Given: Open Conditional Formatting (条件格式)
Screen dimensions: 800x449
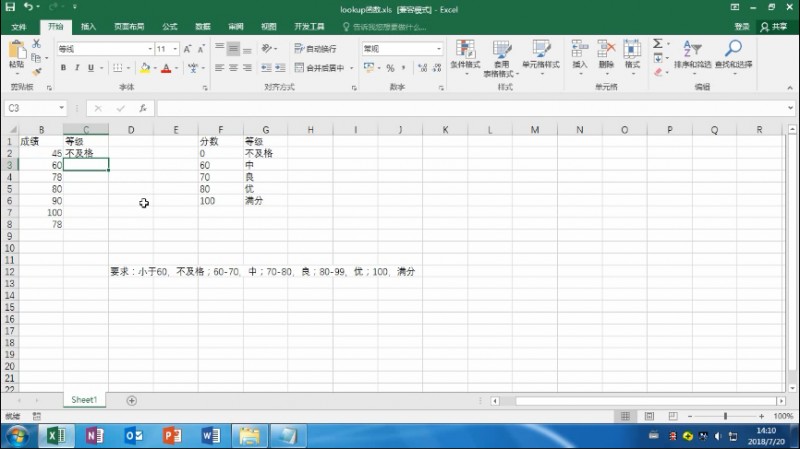Looking at the screenshot, I should coord(465,58).
